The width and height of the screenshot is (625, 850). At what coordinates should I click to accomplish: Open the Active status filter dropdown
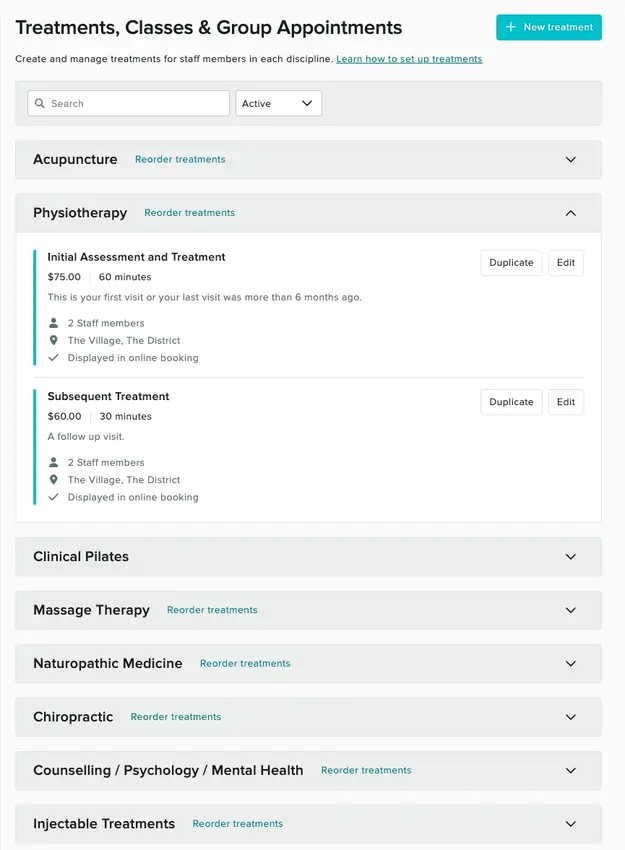279,103
